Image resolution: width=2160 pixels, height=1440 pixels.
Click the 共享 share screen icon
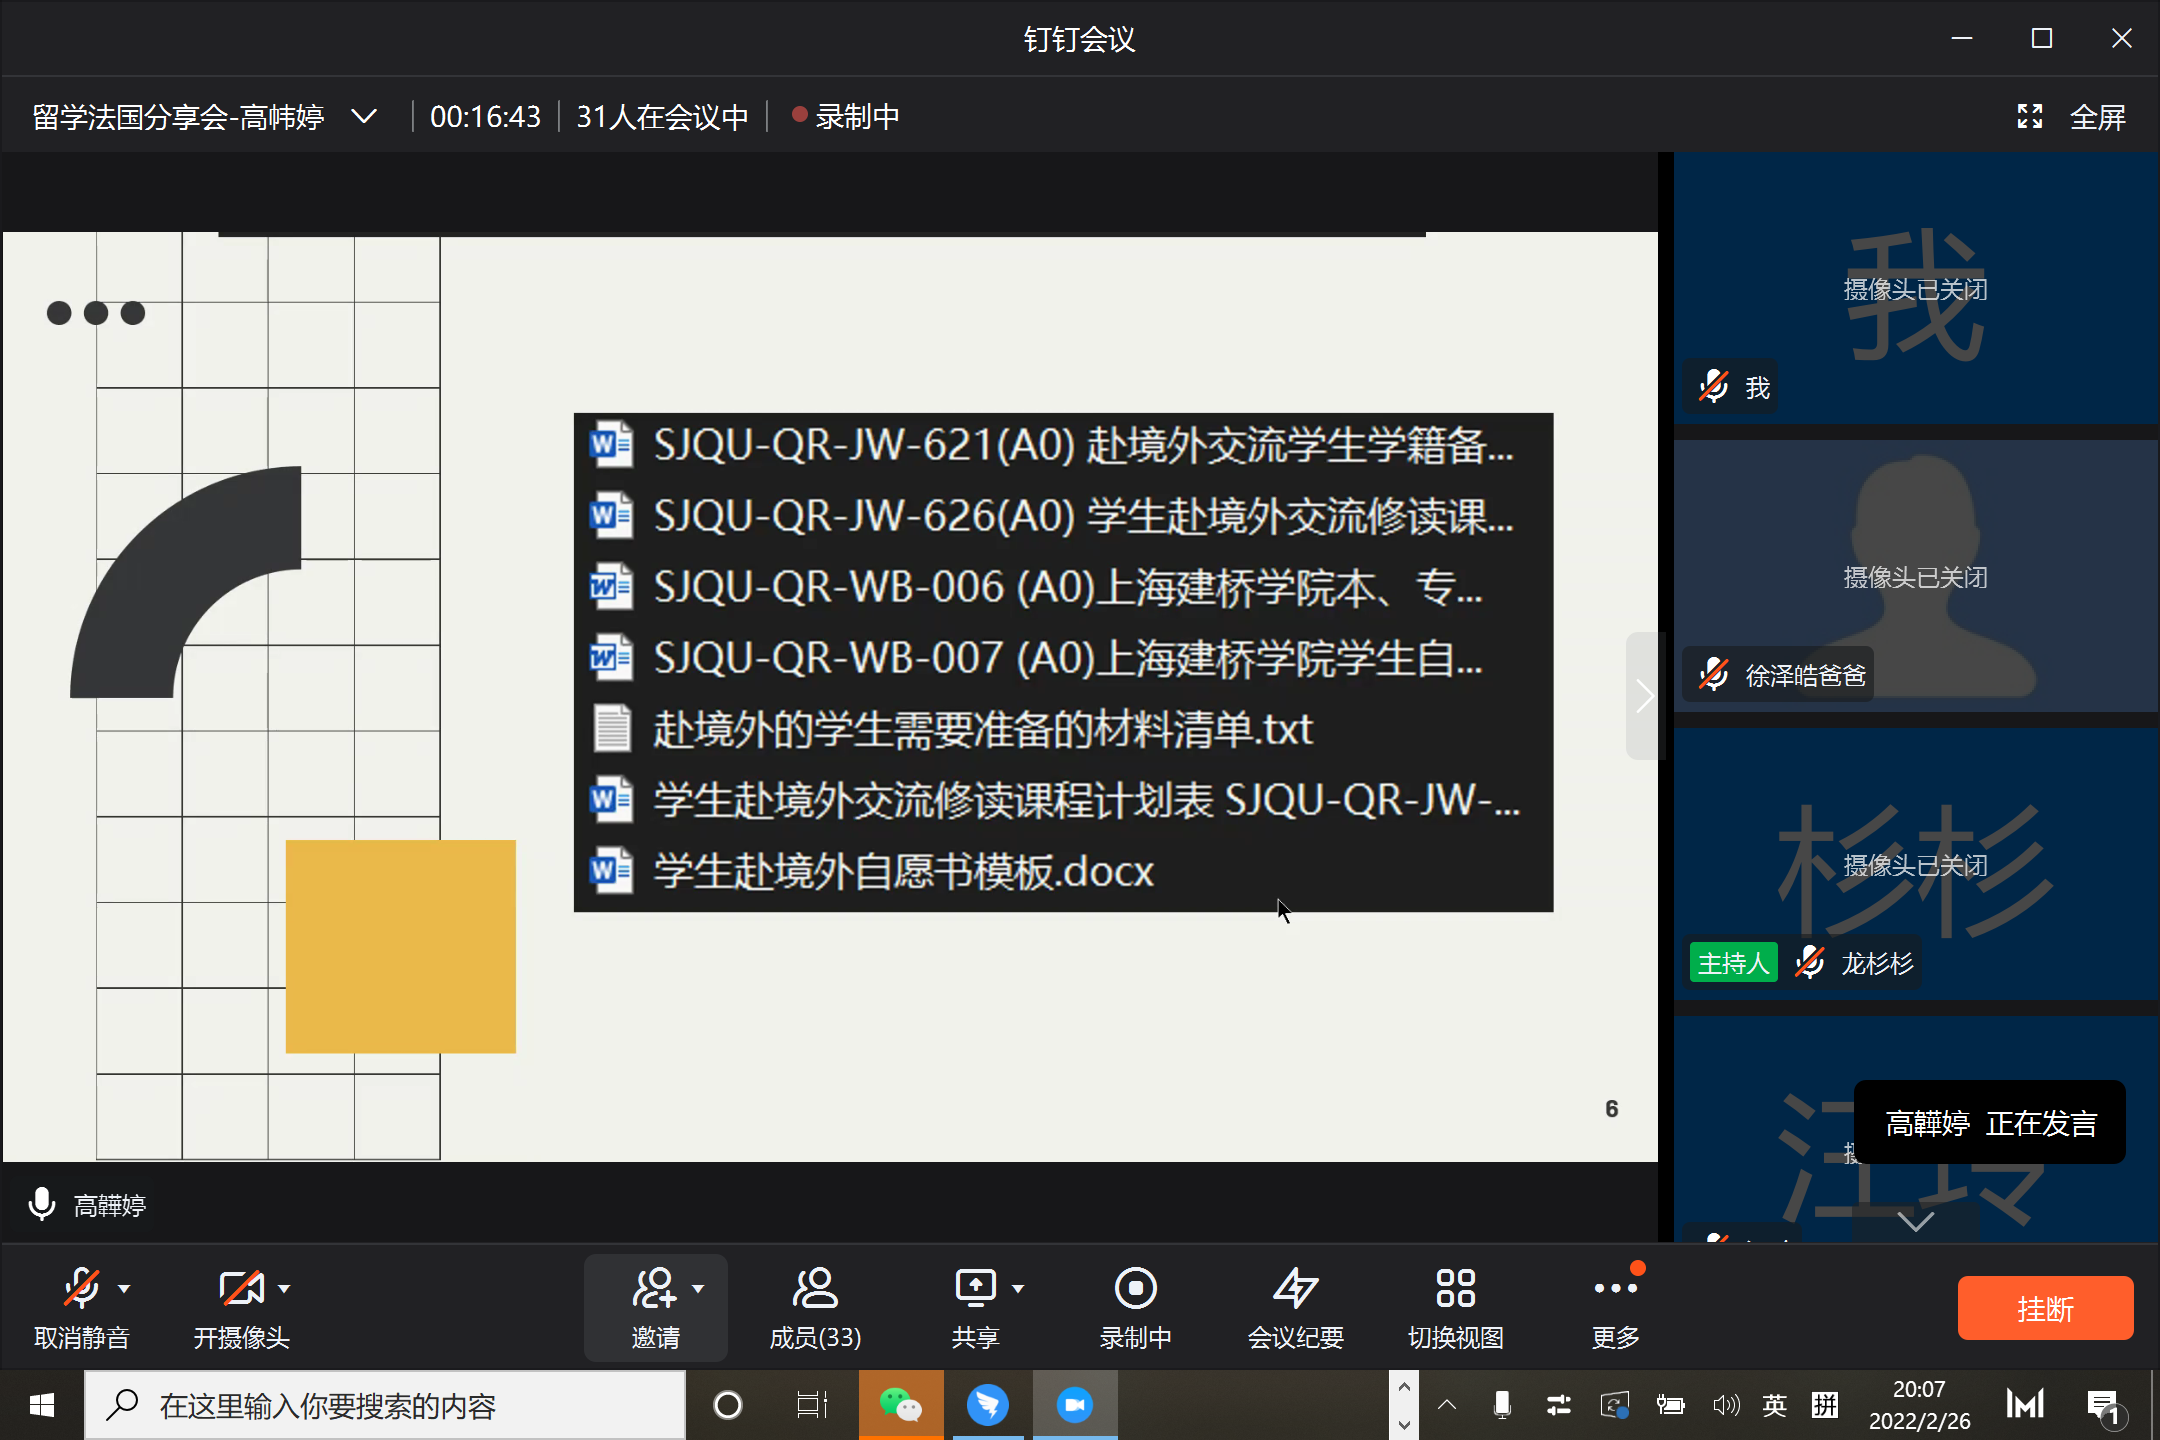(x=975, y=1290)
